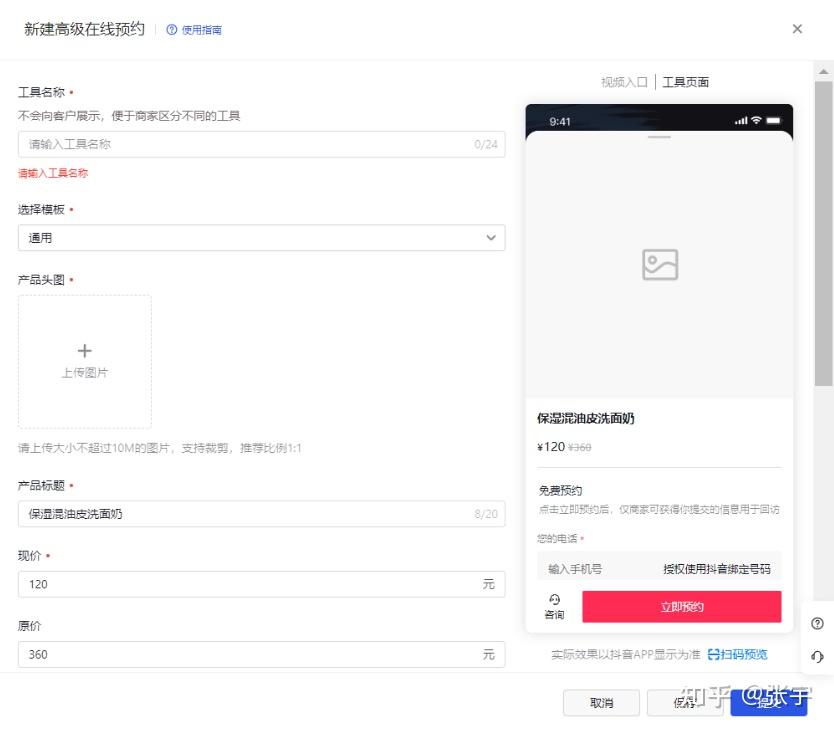Viewport: 834px width, 730px height.
Task: Close the 新建高级在线预约 dialog
Action: click(x=797, y=29)
